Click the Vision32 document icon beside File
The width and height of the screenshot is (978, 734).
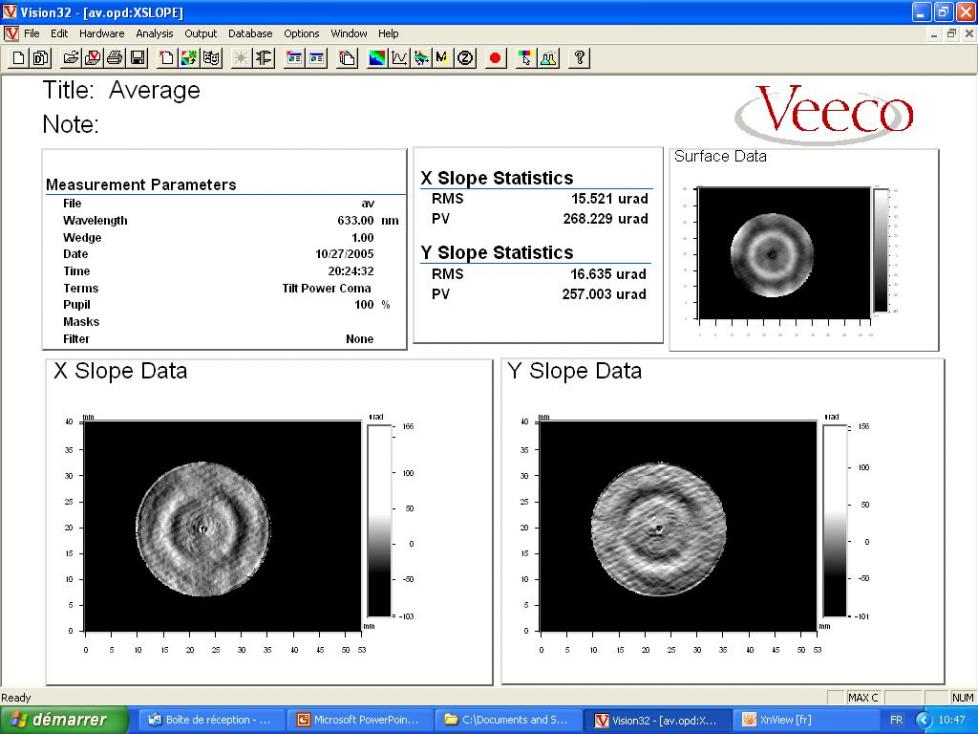[x=11, y=33]
